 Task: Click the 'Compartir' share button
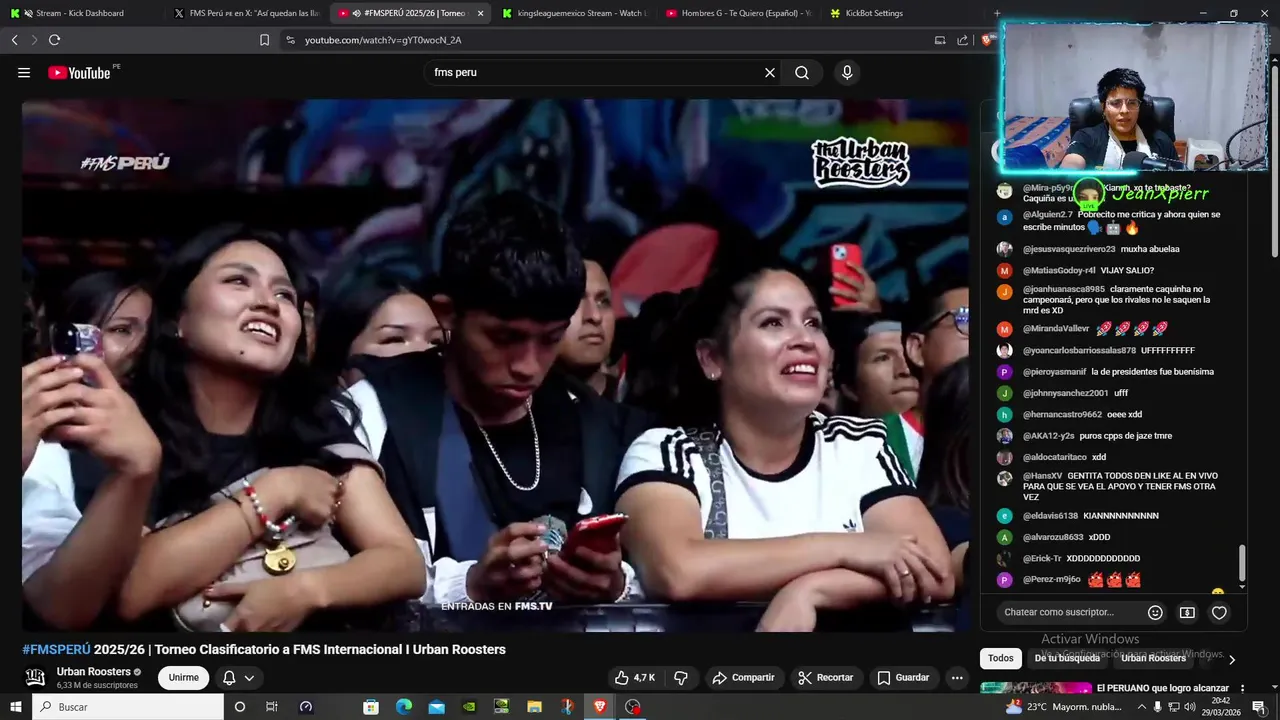pos(743,678)
